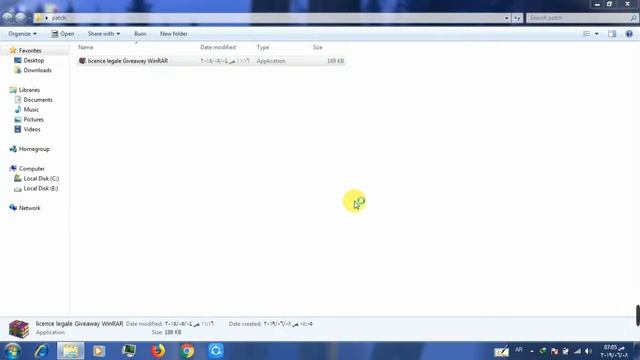Go back with the Explorer Back arrow
The height and width of the screenshot is (360, 640).
pos(8,18)
